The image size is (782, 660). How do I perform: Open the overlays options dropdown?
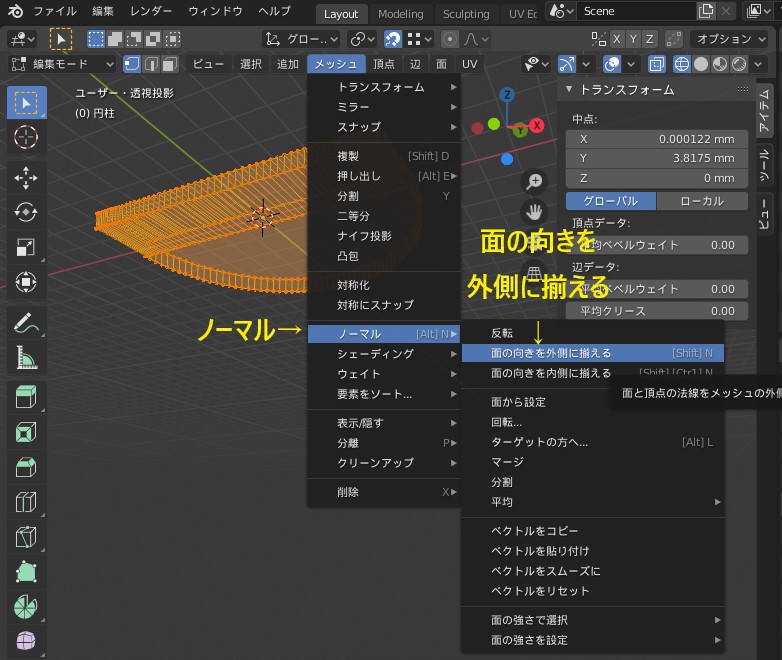coord(631,64)
